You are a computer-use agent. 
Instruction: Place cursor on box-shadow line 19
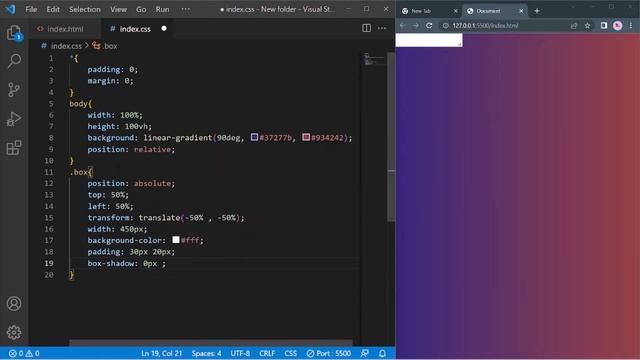(127, 263)
